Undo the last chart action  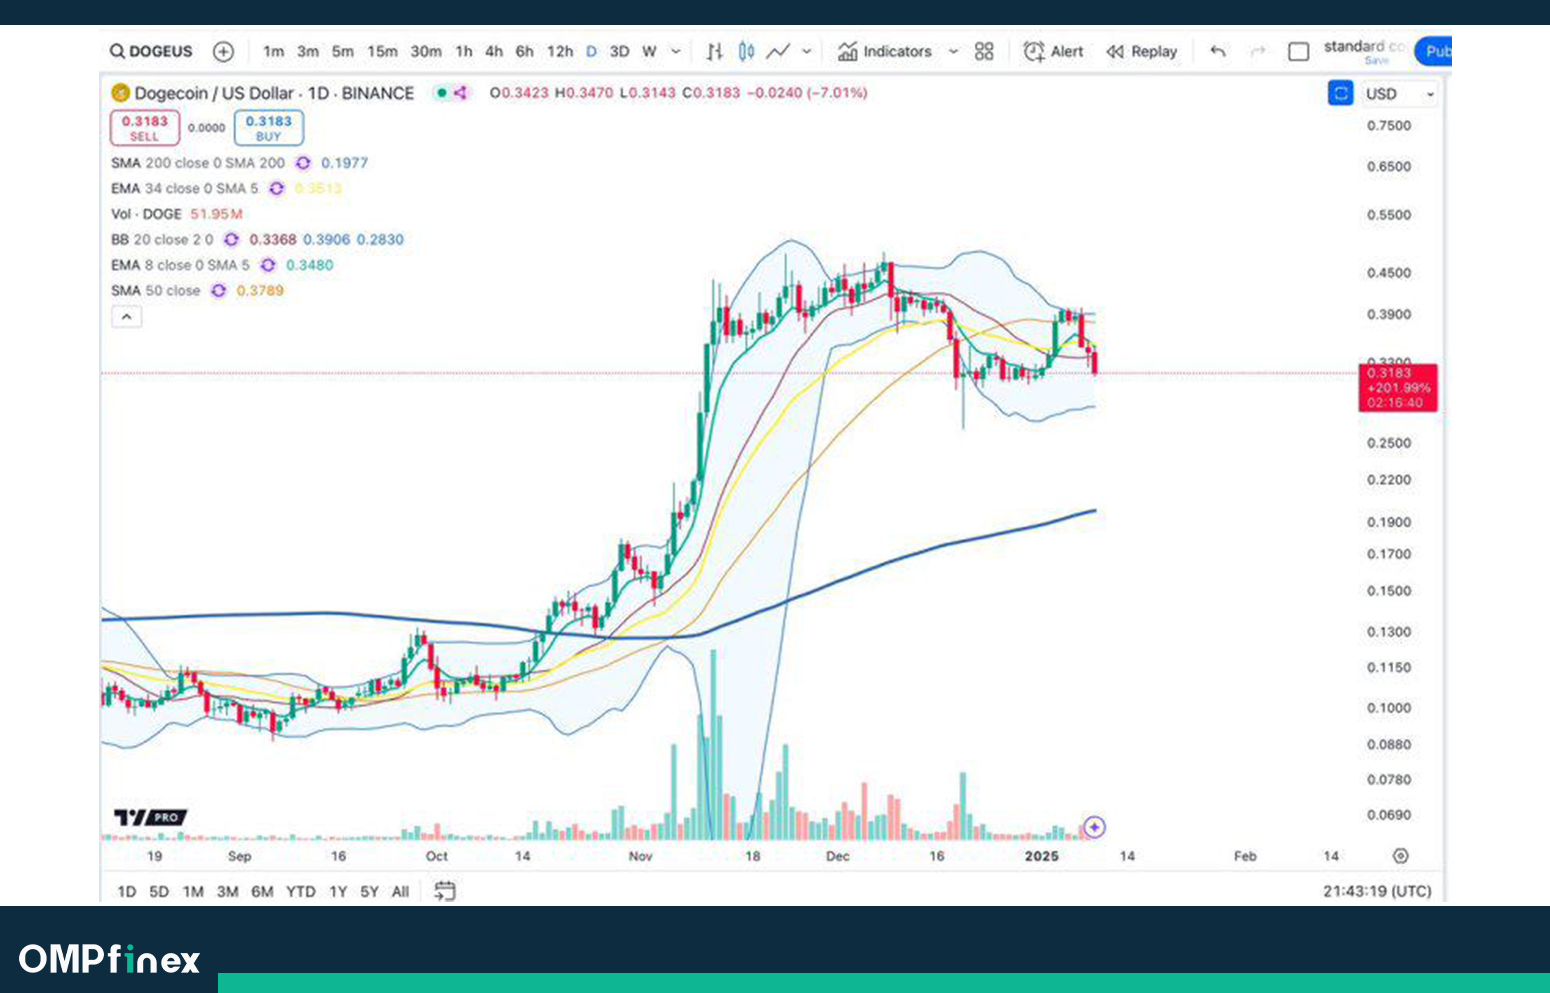1217,51
